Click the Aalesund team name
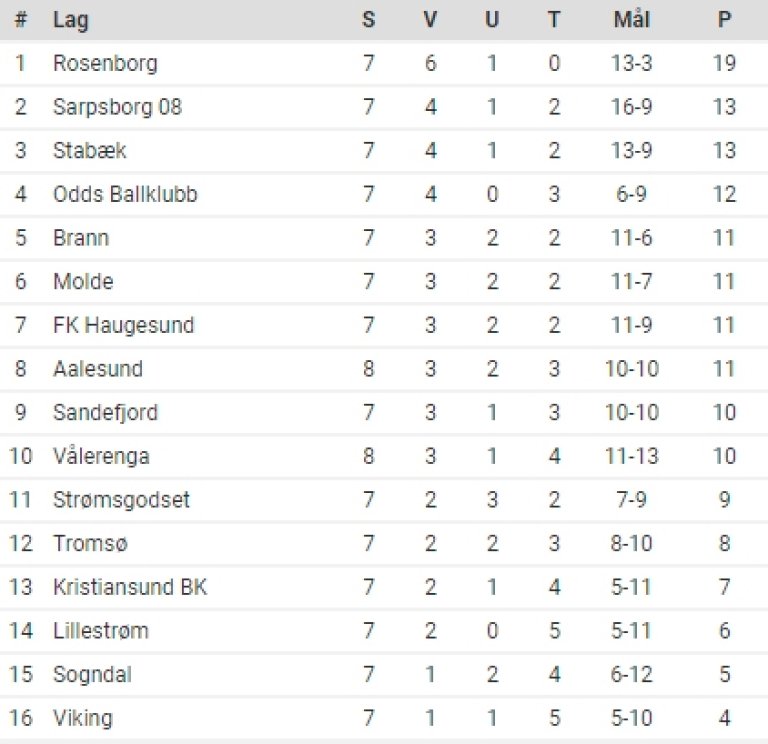 [98, 369]
